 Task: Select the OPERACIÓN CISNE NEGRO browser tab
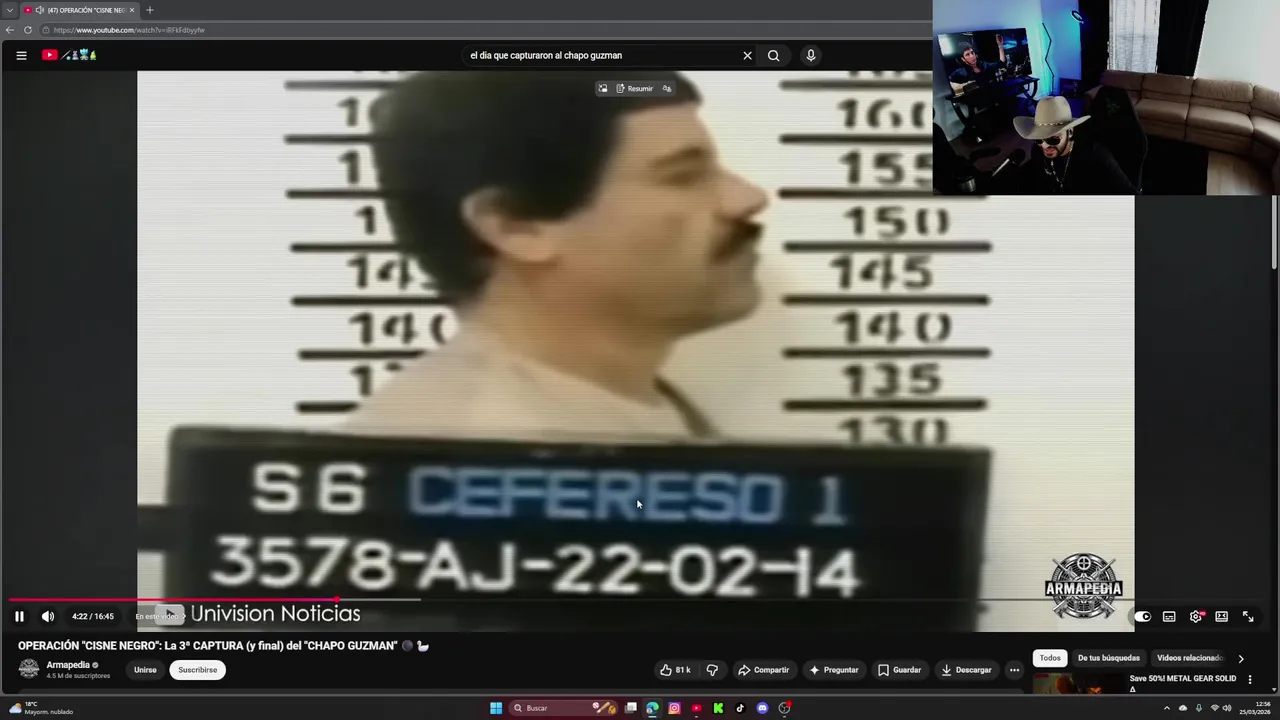click(x=78, y=10)
